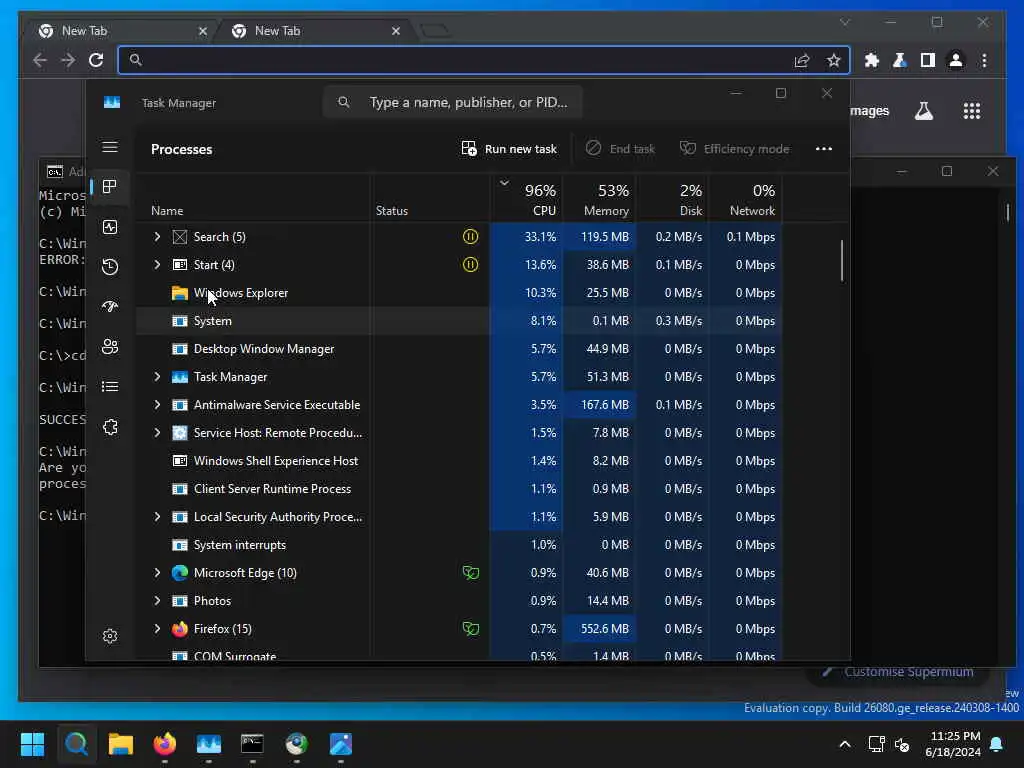Screen dimensions: 1024x768
Task: Select the Windows Explorer process row
Action: [x=458, y=293]
